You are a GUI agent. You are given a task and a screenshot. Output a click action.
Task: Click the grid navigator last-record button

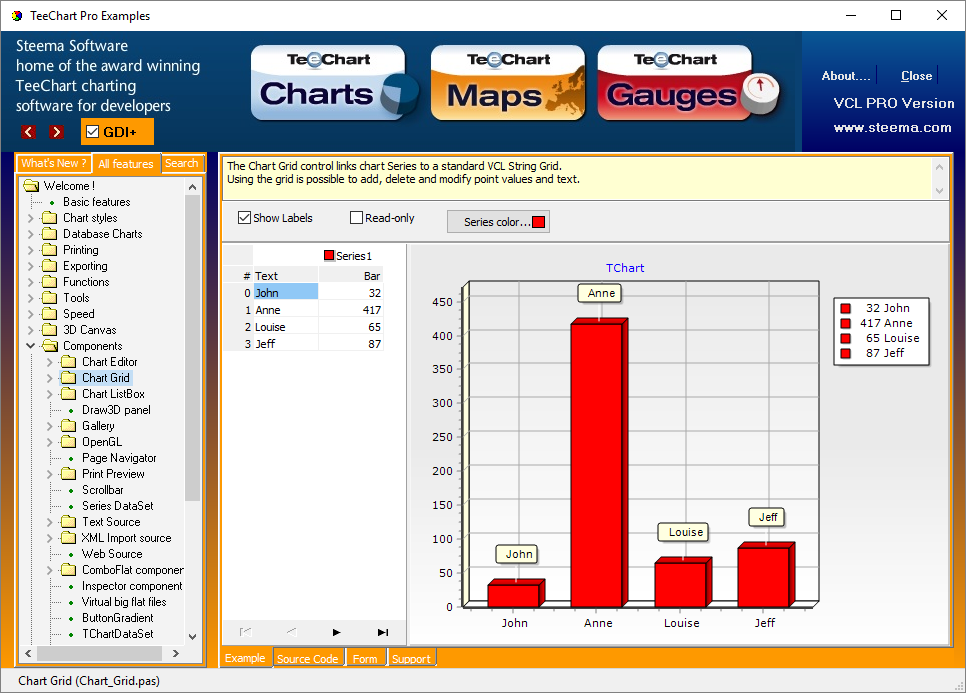pyautogui.click(x=383, y=632)
